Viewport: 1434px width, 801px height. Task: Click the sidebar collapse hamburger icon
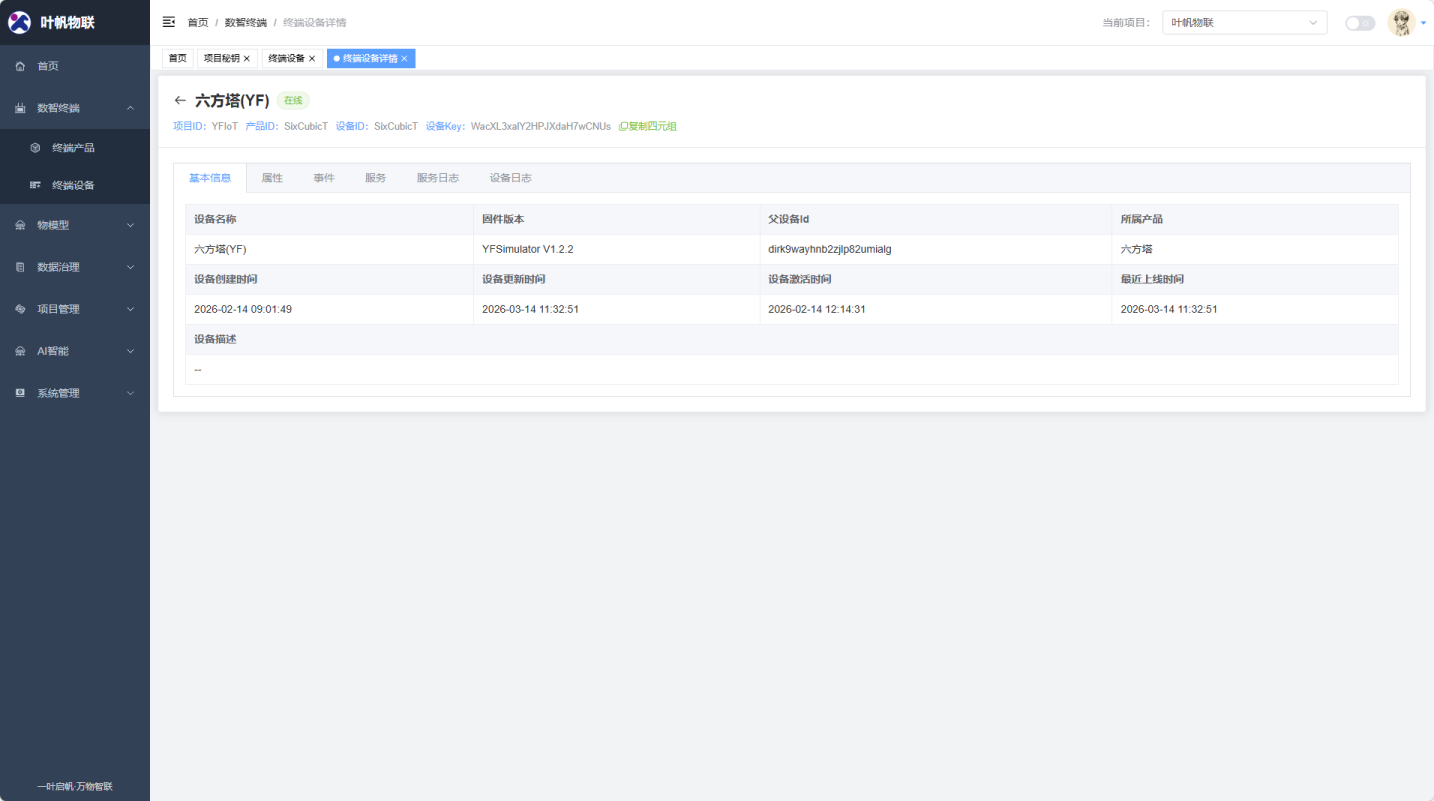point(169,22)
